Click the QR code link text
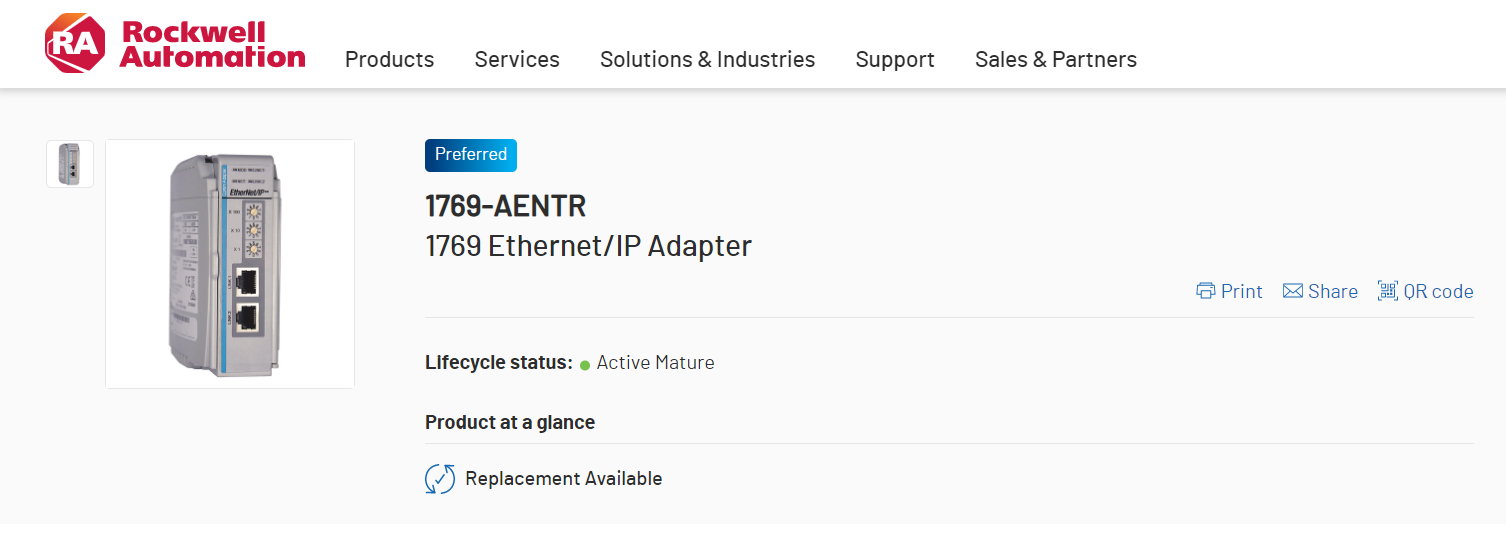 click(1438, 291)
